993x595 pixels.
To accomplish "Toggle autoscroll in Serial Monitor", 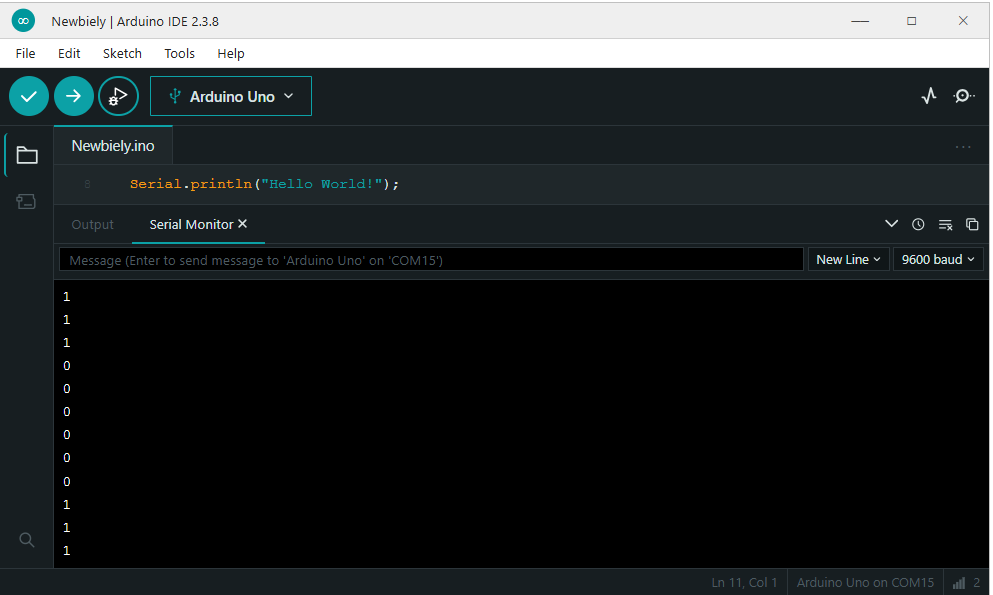I will click(891, 224).
